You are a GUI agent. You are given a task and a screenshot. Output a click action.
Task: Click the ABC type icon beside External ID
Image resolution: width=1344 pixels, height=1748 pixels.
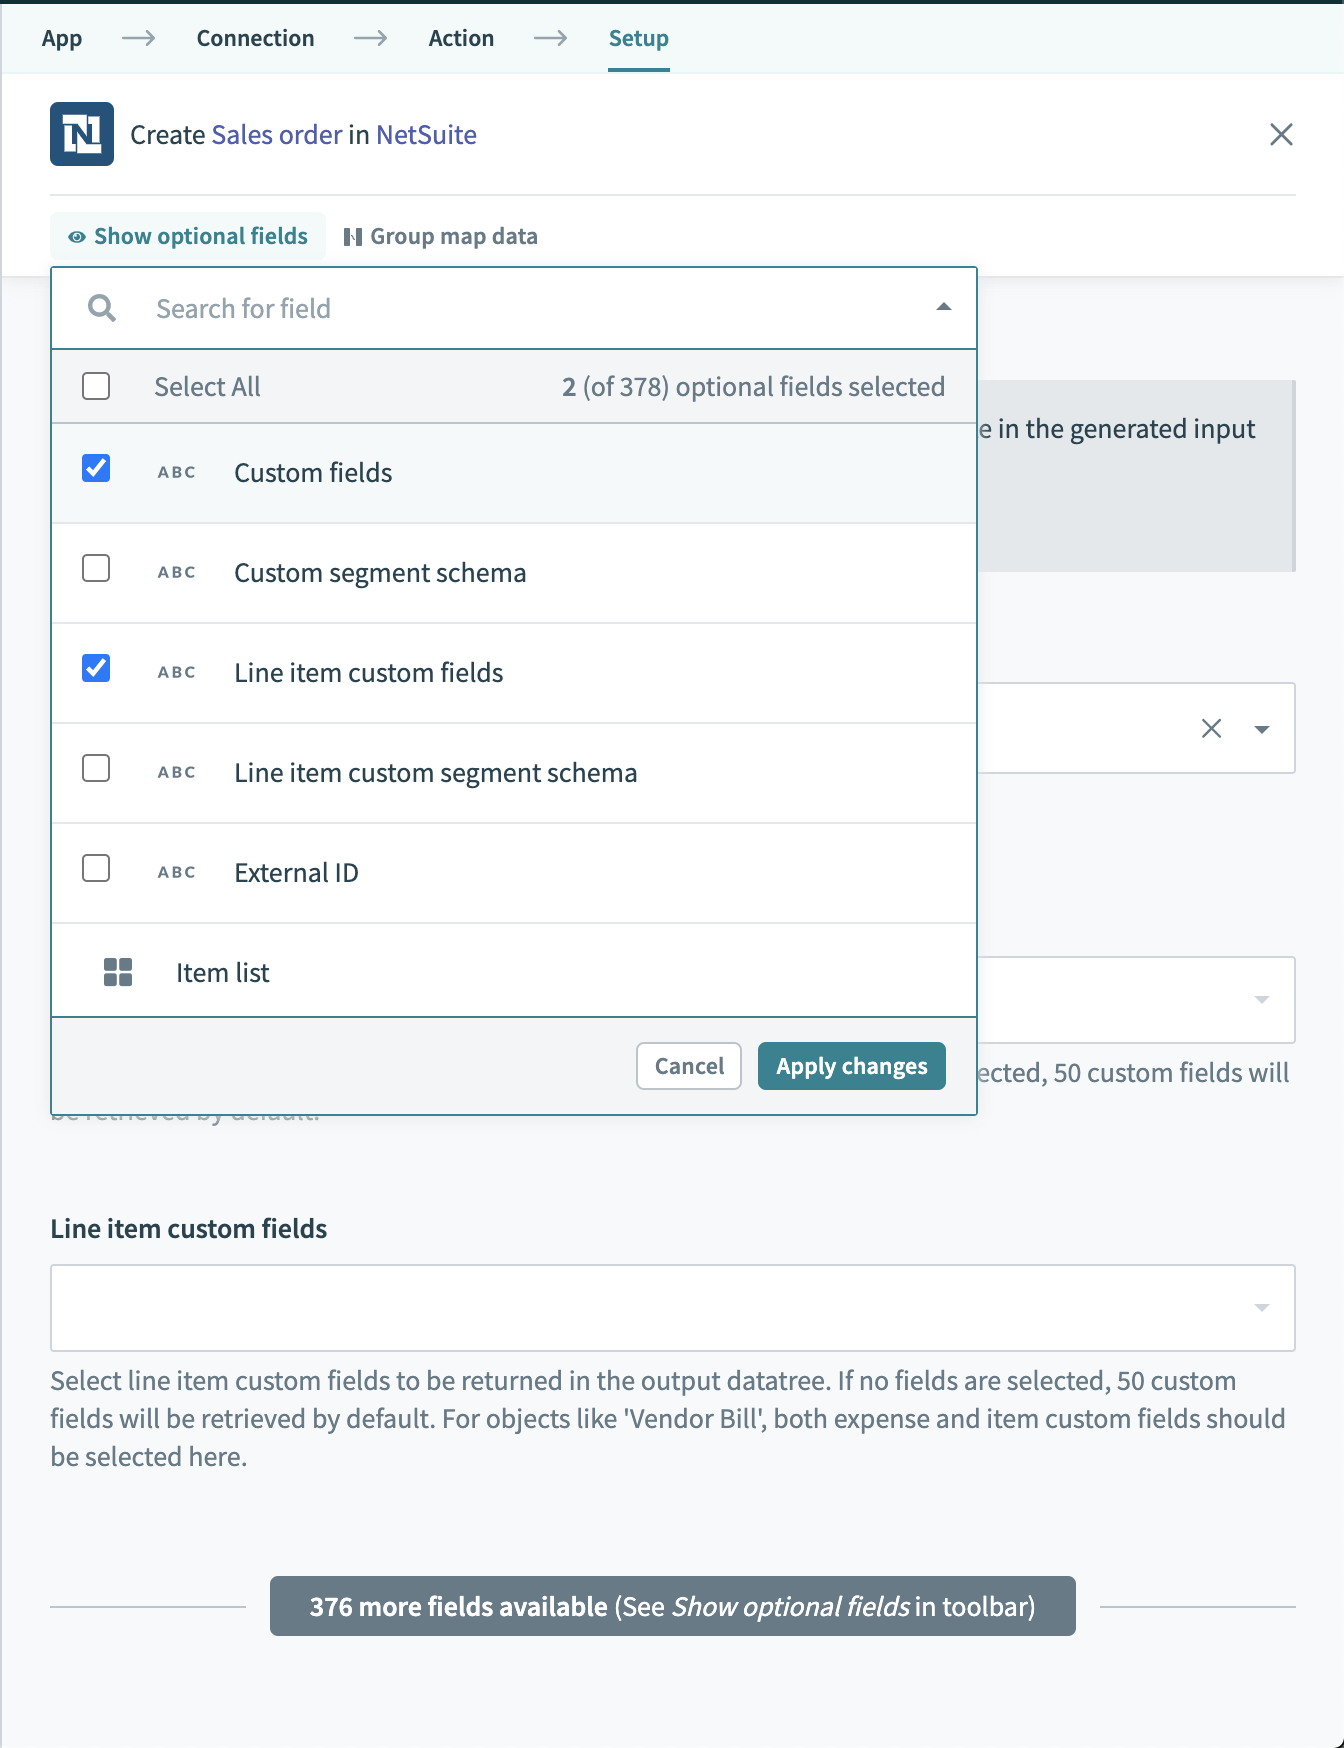click(x=177, y=872)
